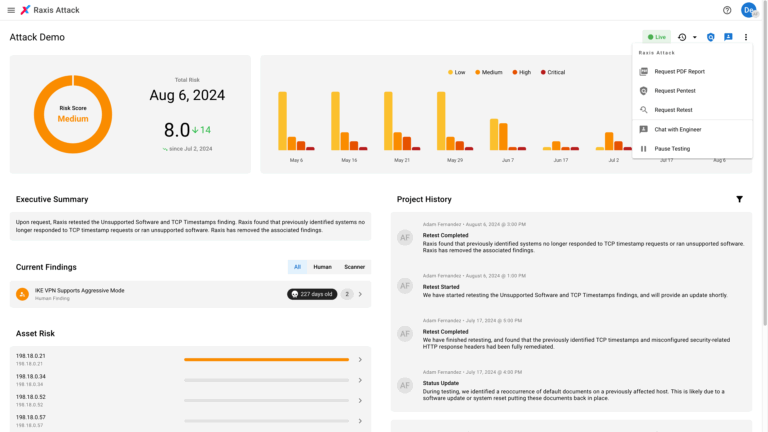Open the history dropdown arrow
Viewport: 768px width, 432px height.
(695, 37)
